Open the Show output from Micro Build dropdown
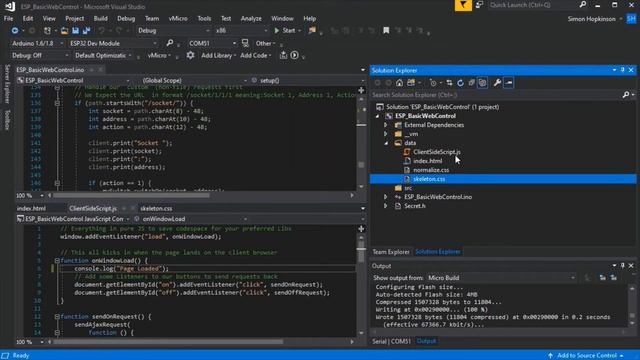 coord(502,278)
